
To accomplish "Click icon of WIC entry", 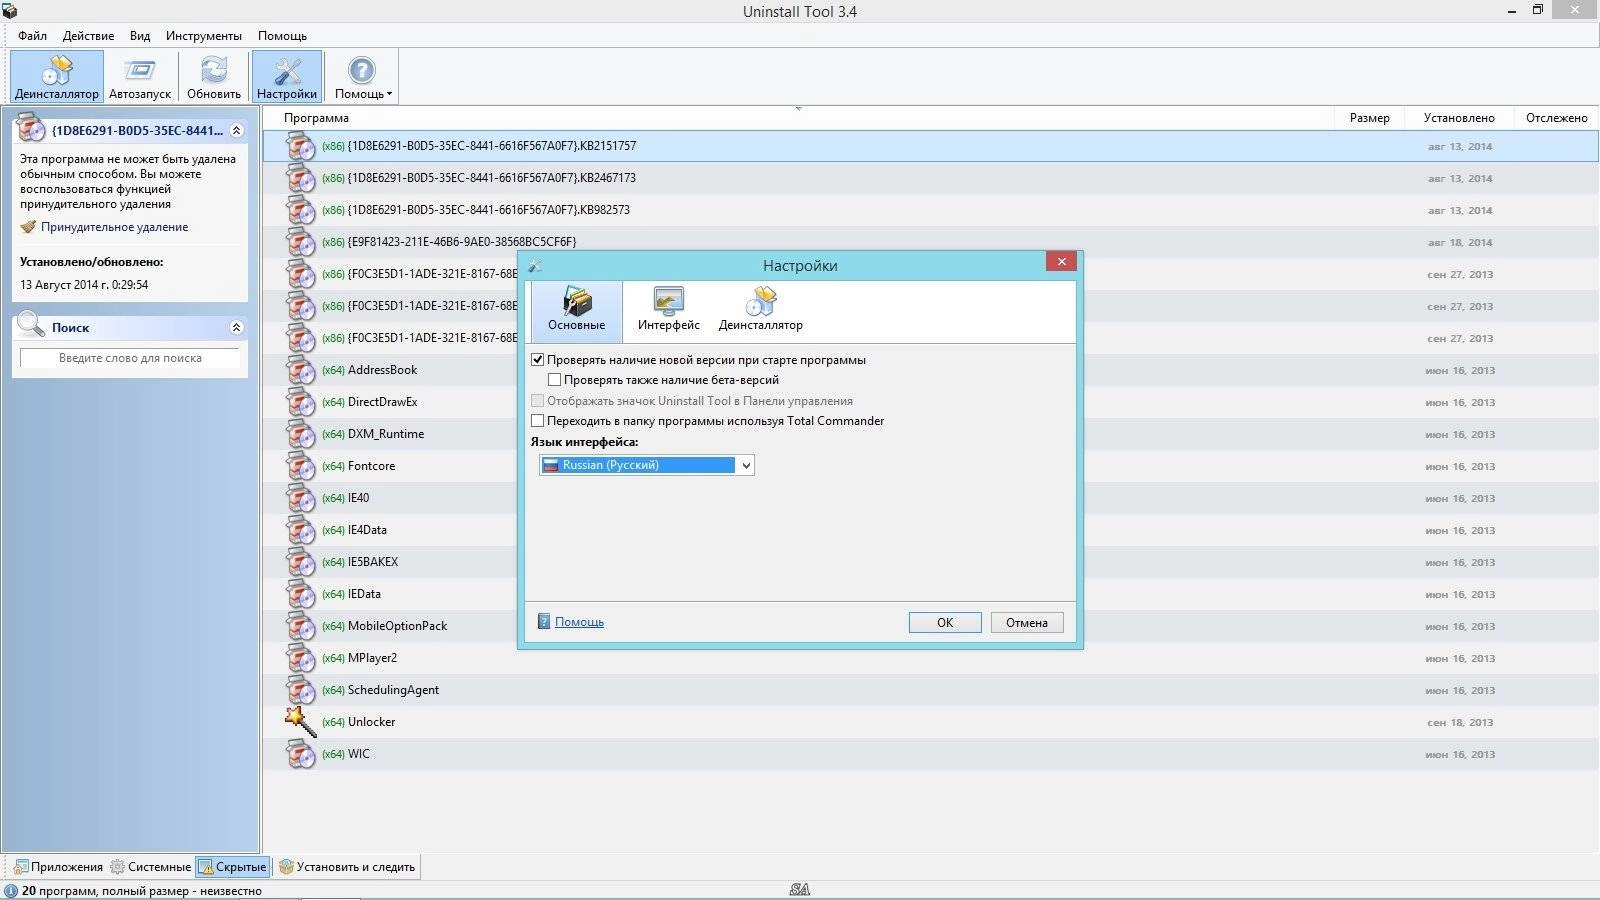I will click(301, 754).
